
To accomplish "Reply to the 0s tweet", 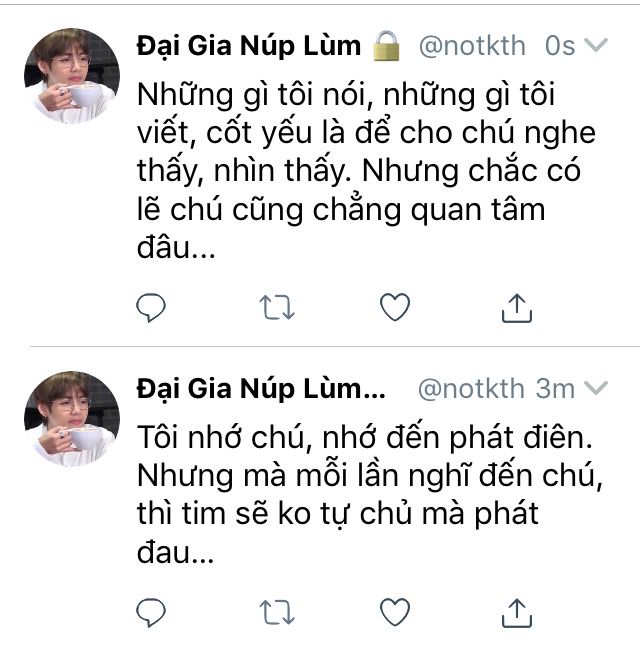I will pos(151,308).
